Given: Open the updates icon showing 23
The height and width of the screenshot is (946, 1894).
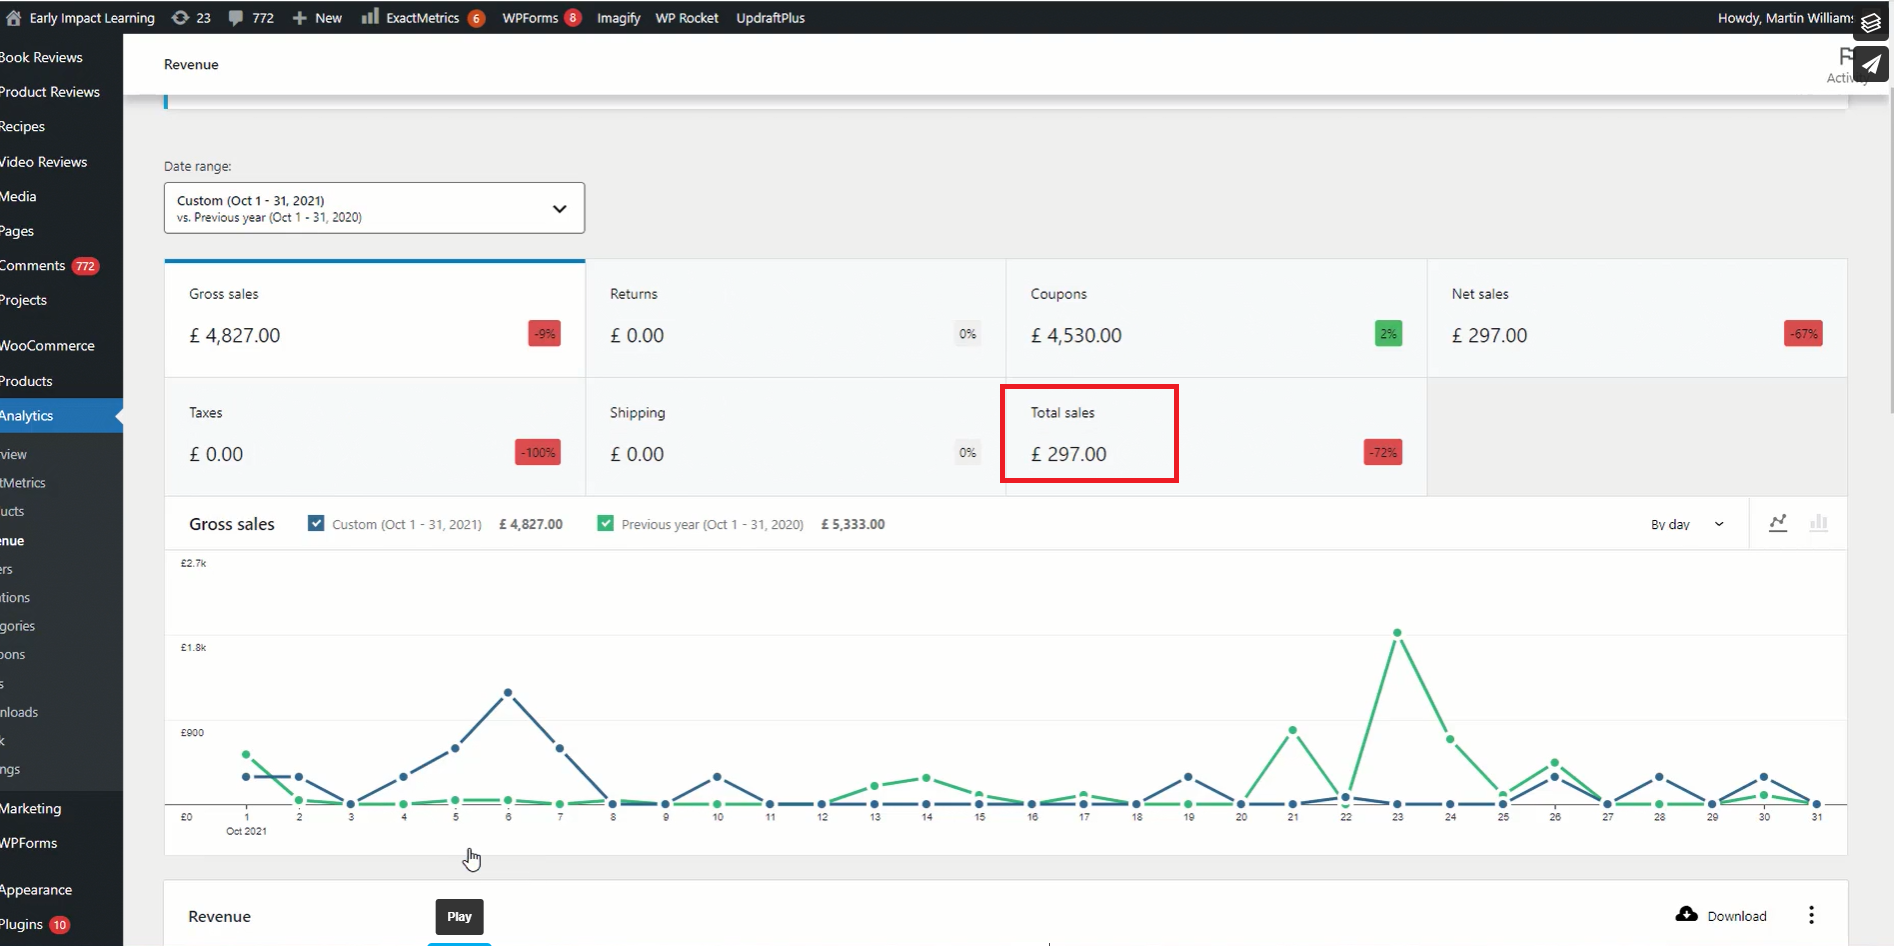Looking at the screenshot, I should [180, 18].
